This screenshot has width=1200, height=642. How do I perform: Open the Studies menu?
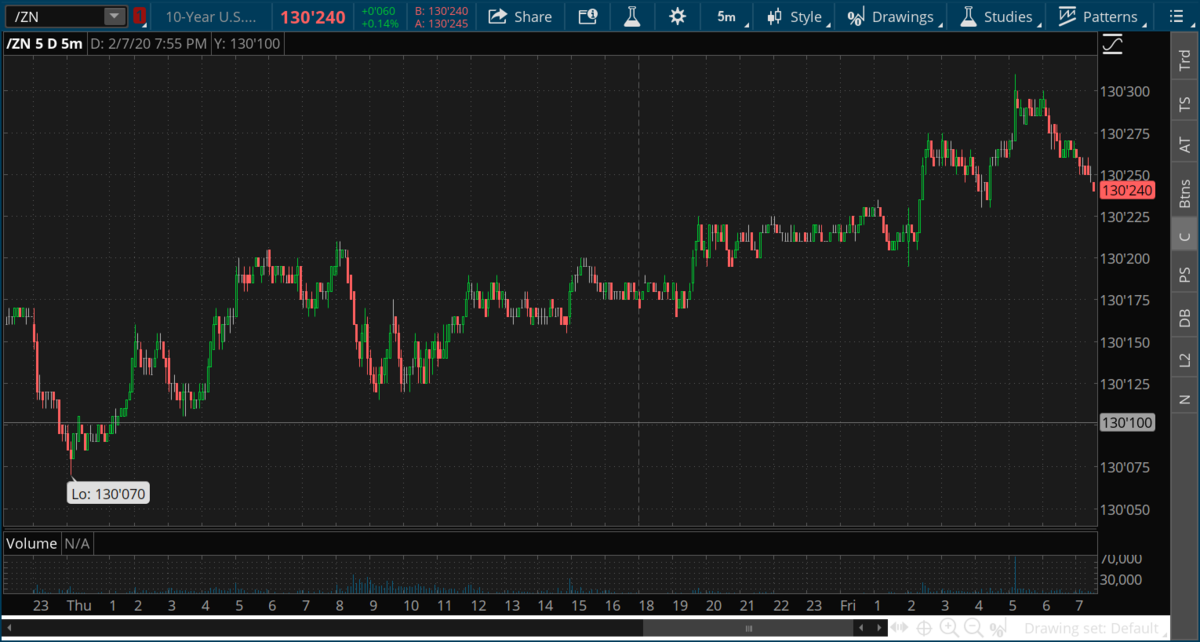[998, 16]
